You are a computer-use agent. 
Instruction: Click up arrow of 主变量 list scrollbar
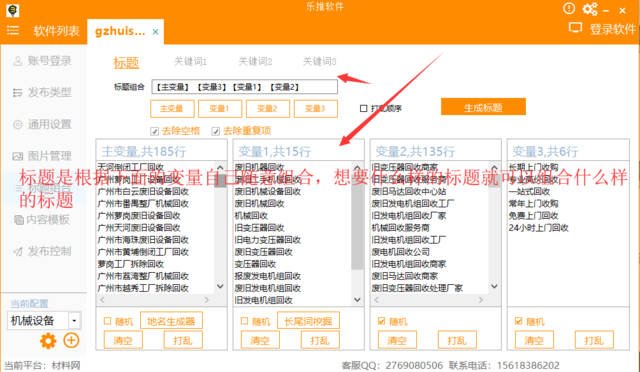(x=220, y=167)
